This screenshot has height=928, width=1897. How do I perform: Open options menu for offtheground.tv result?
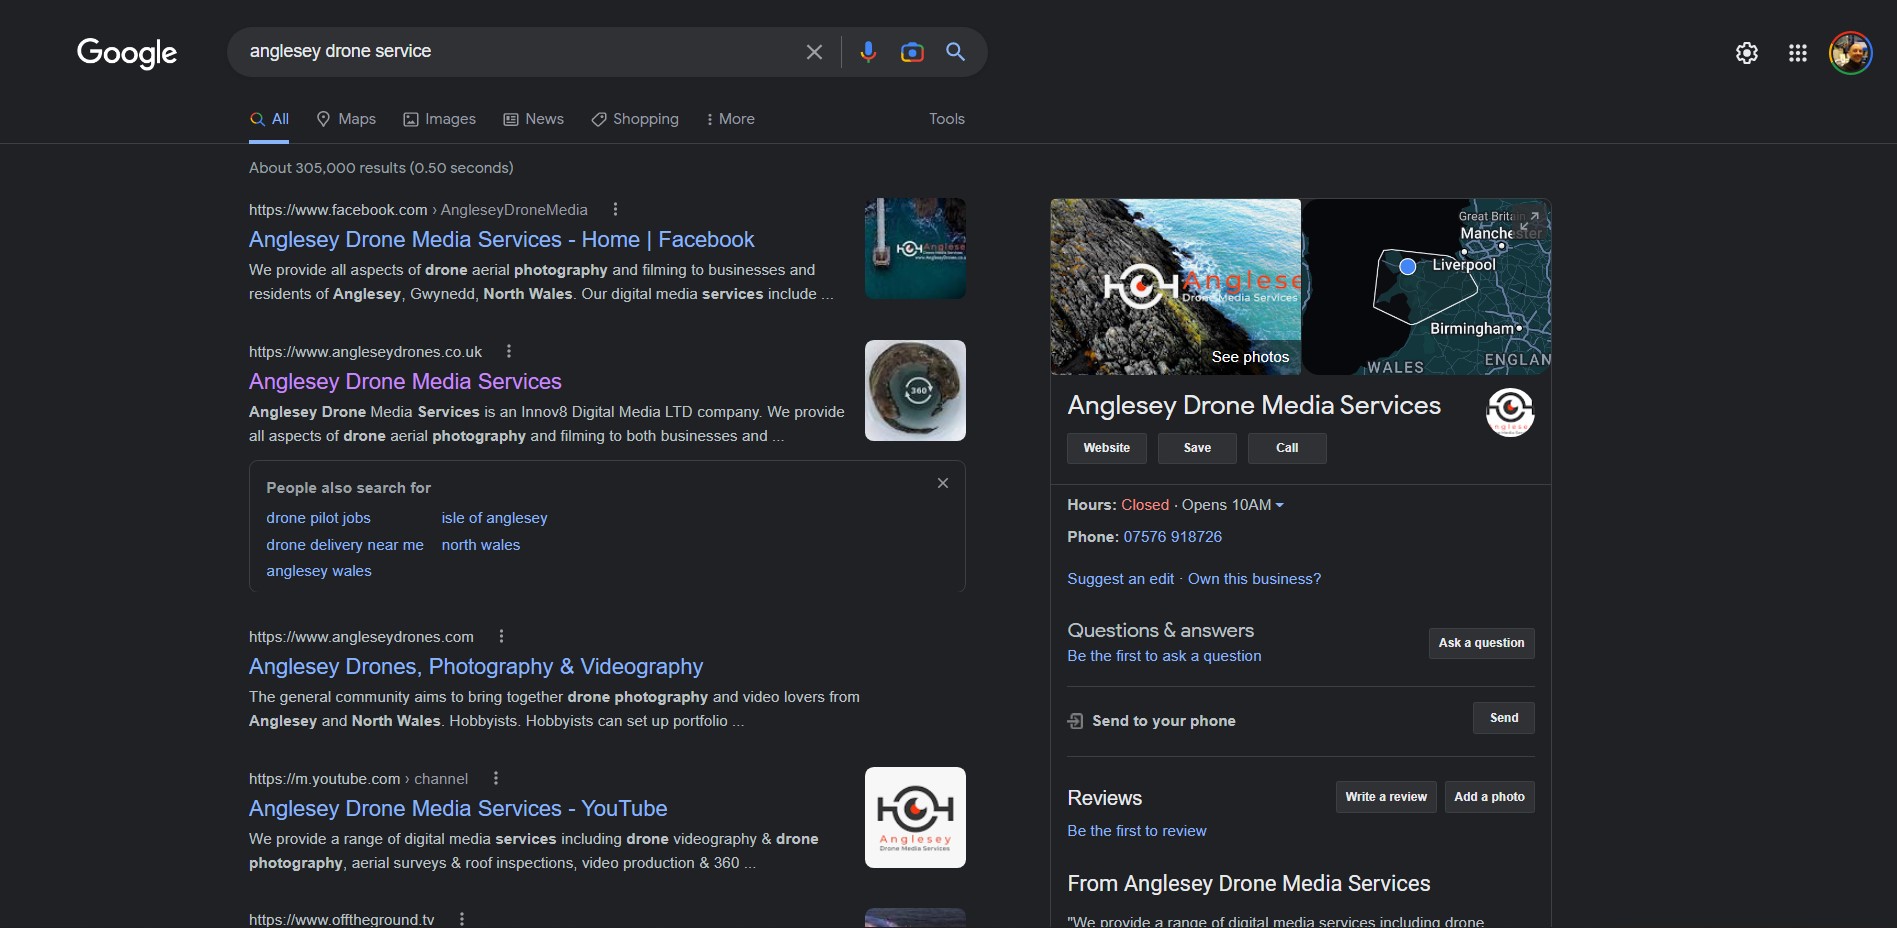click(x=461, y=919)
